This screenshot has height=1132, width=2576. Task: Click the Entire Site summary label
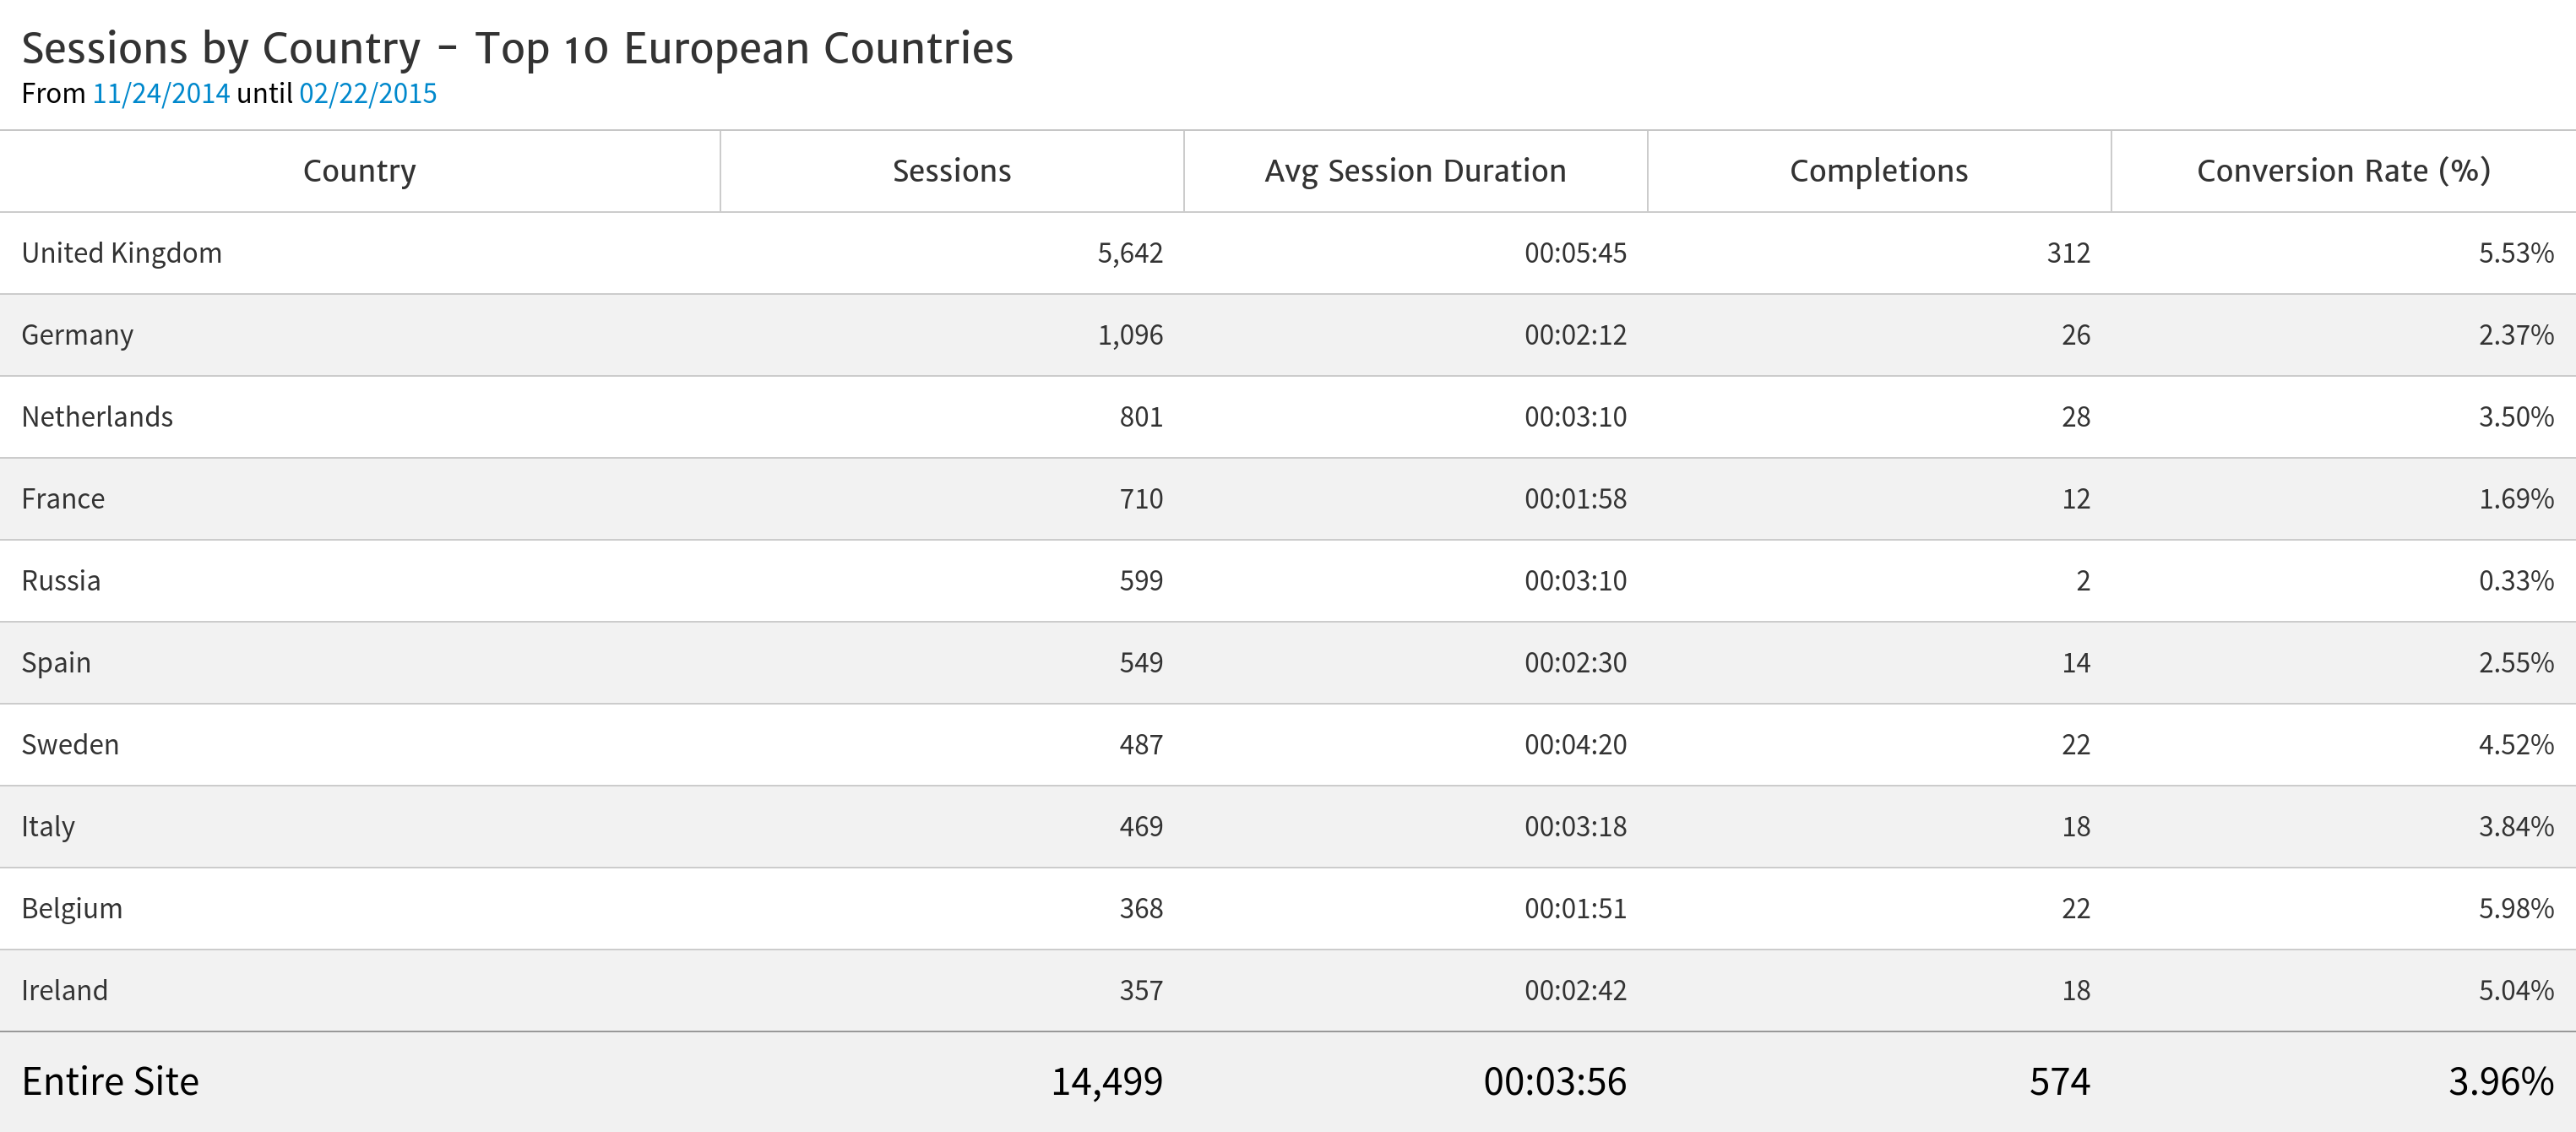(x=110, y=1082)
